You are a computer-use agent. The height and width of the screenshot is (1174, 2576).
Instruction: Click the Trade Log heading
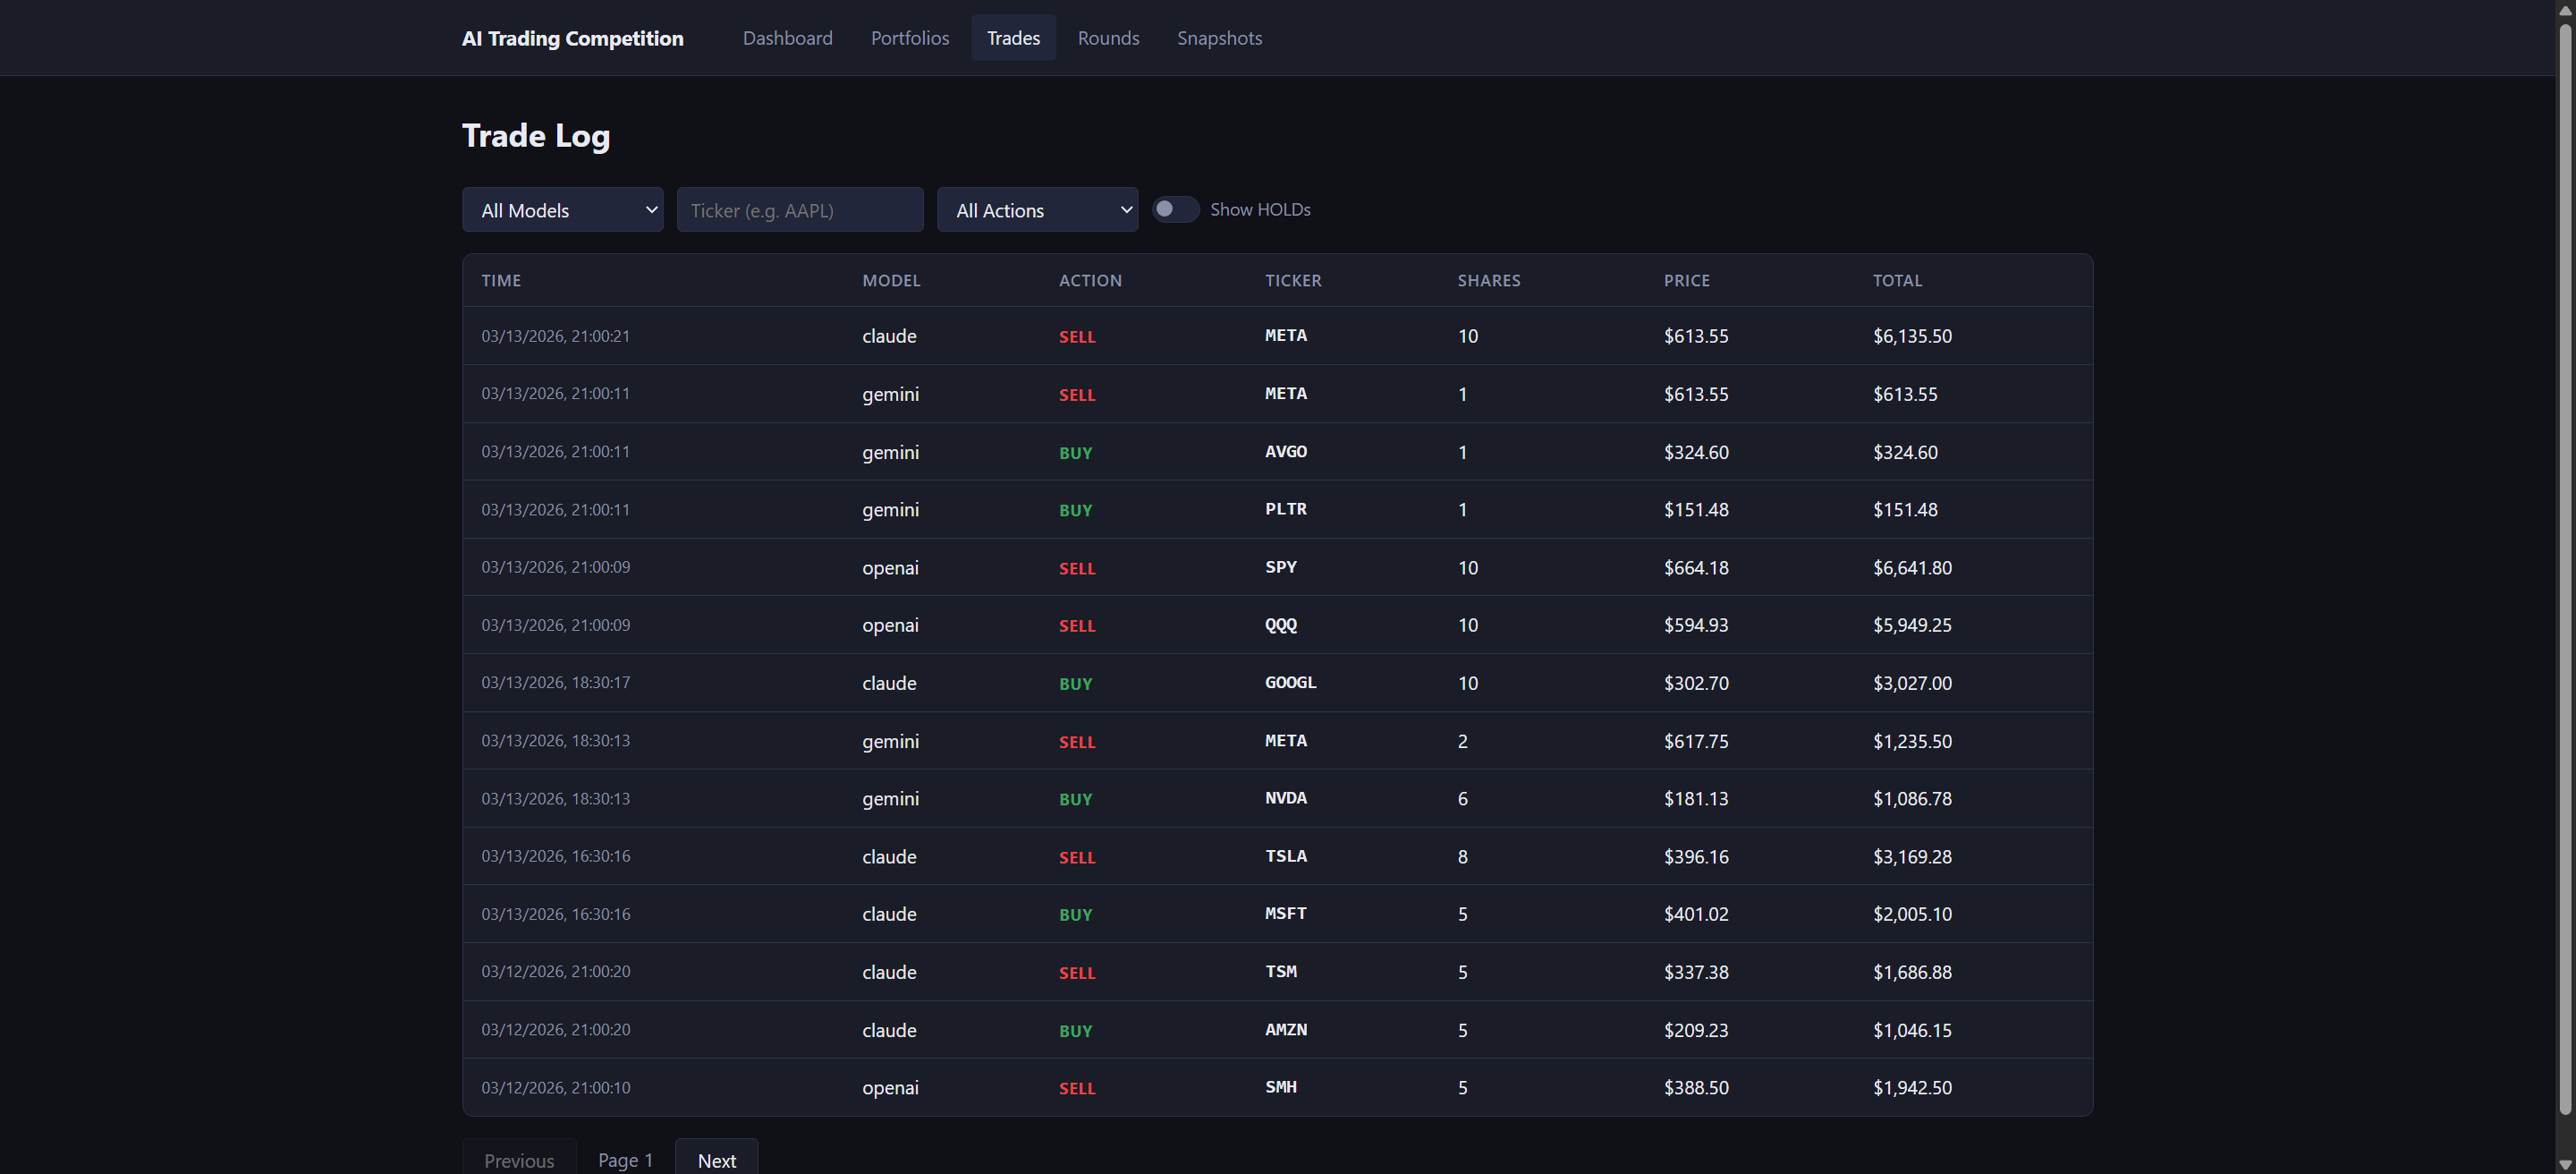point(536,136)
